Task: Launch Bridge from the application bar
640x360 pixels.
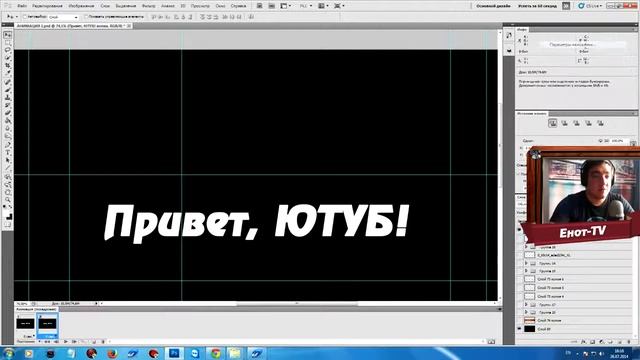Action: tap(259, 6)
